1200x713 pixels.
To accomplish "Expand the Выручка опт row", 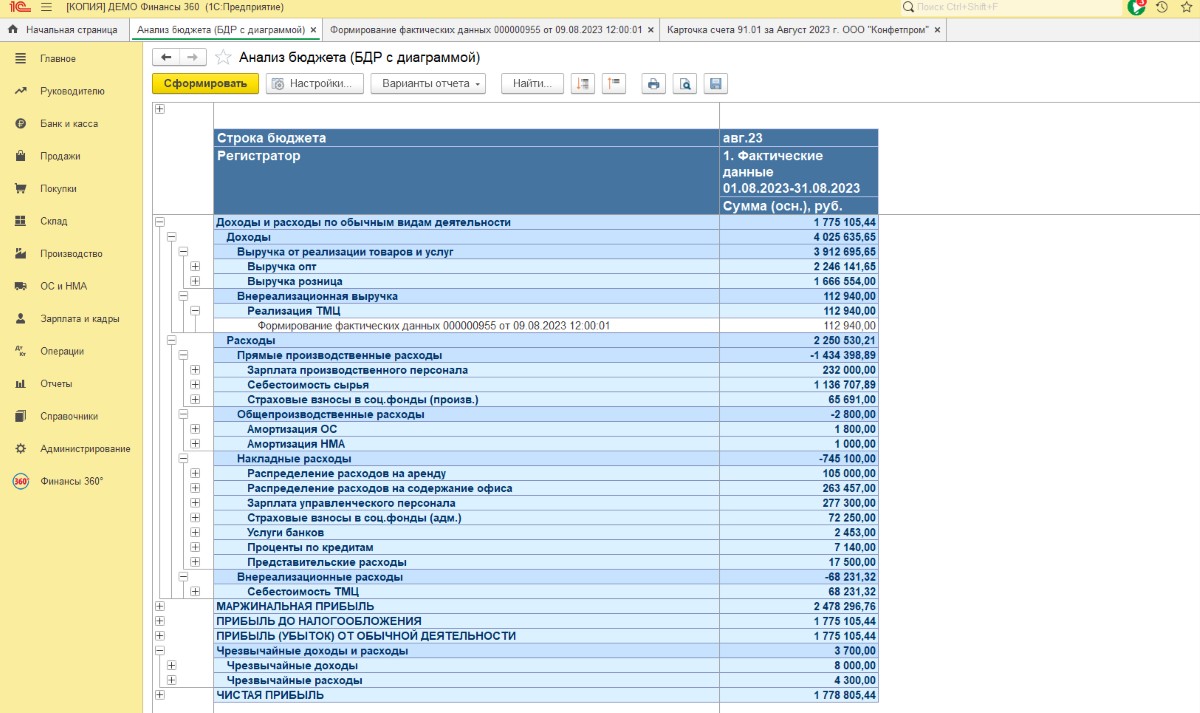I will click(x=195, y=267).
